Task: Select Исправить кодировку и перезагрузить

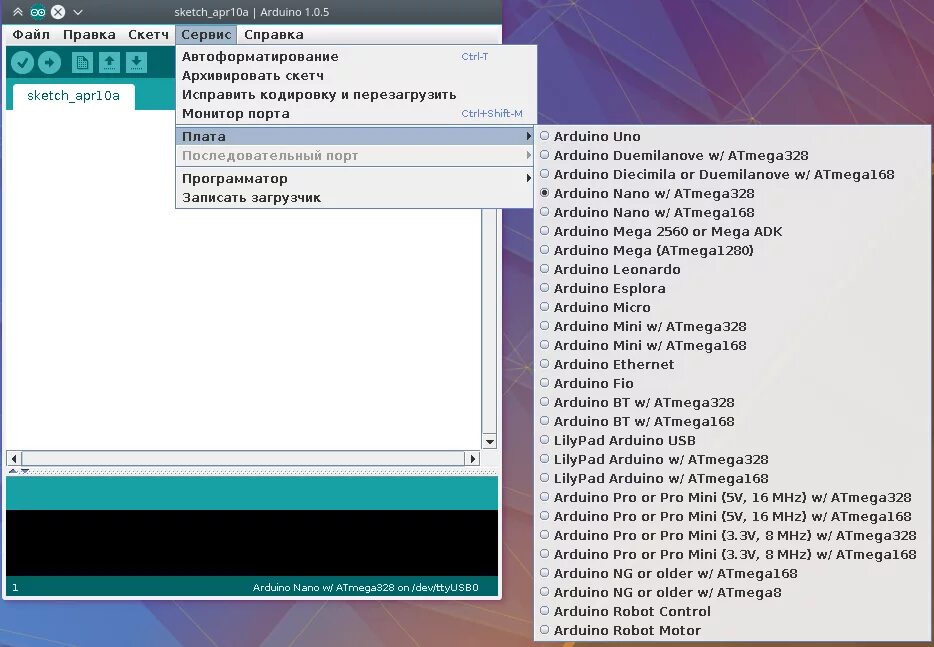Action: coord(356,95)
